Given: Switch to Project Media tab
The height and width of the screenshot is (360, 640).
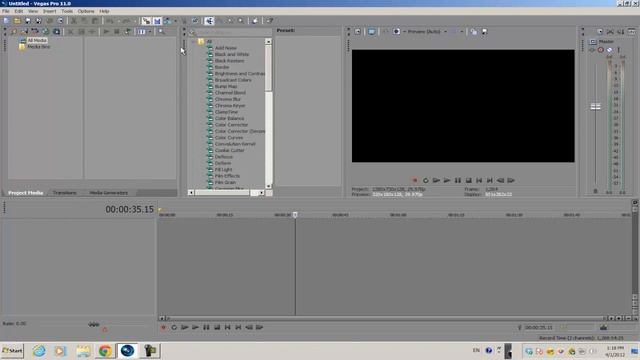Looking at the screenshot, I should point(26,193).
